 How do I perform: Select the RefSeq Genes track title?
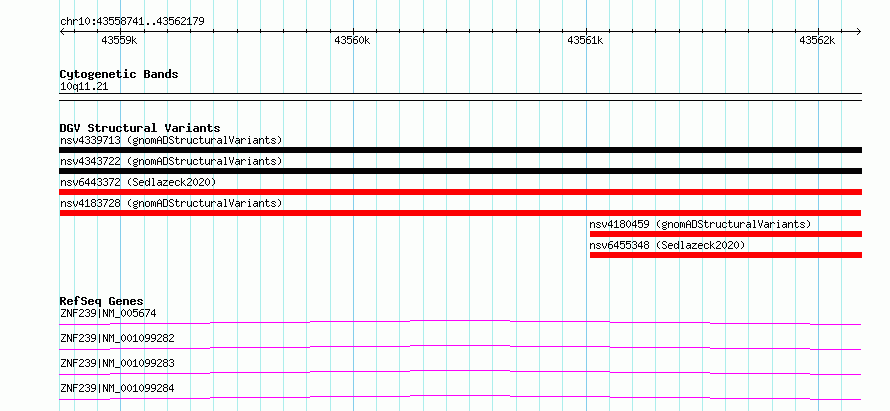coord(102,301)
